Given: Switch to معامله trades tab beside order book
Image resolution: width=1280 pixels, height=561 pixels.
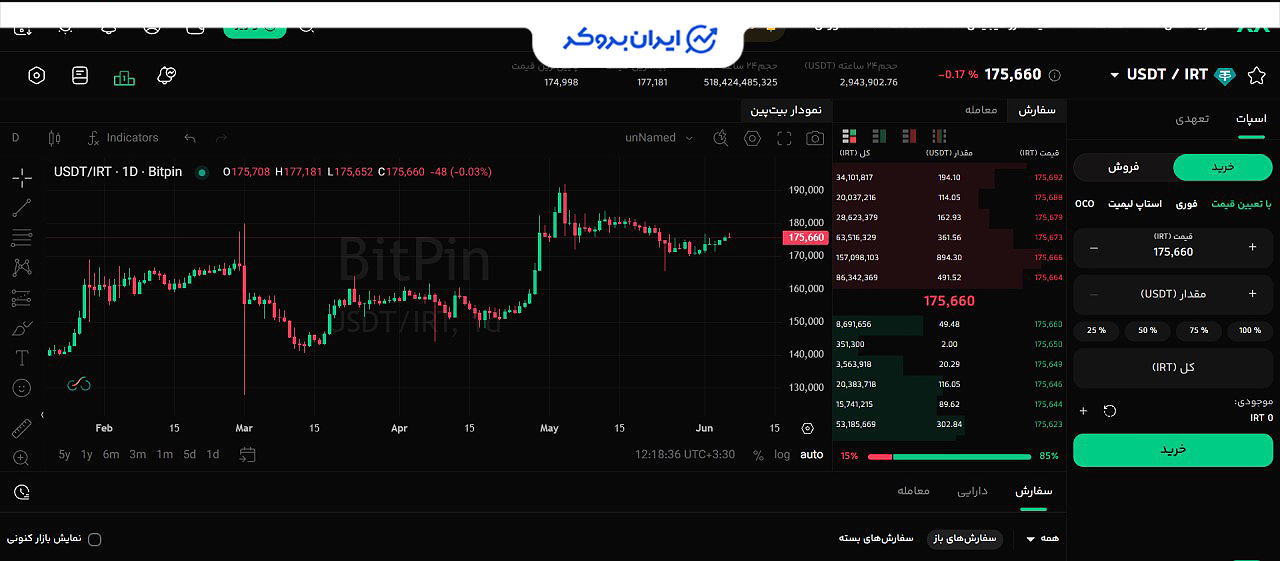Looking at the screenshot, I should click(980, 110).
